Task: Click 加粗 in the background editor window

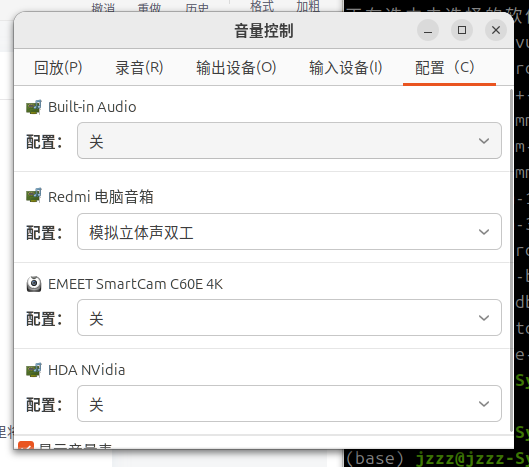Action: click(x=308, y=6)
